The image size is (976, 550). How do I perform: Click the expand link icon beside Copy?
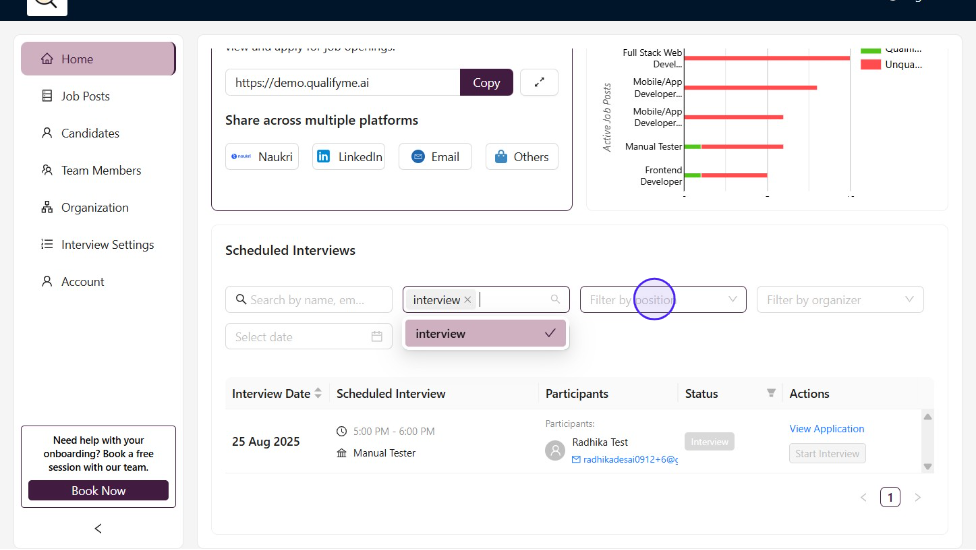point(539,83)
